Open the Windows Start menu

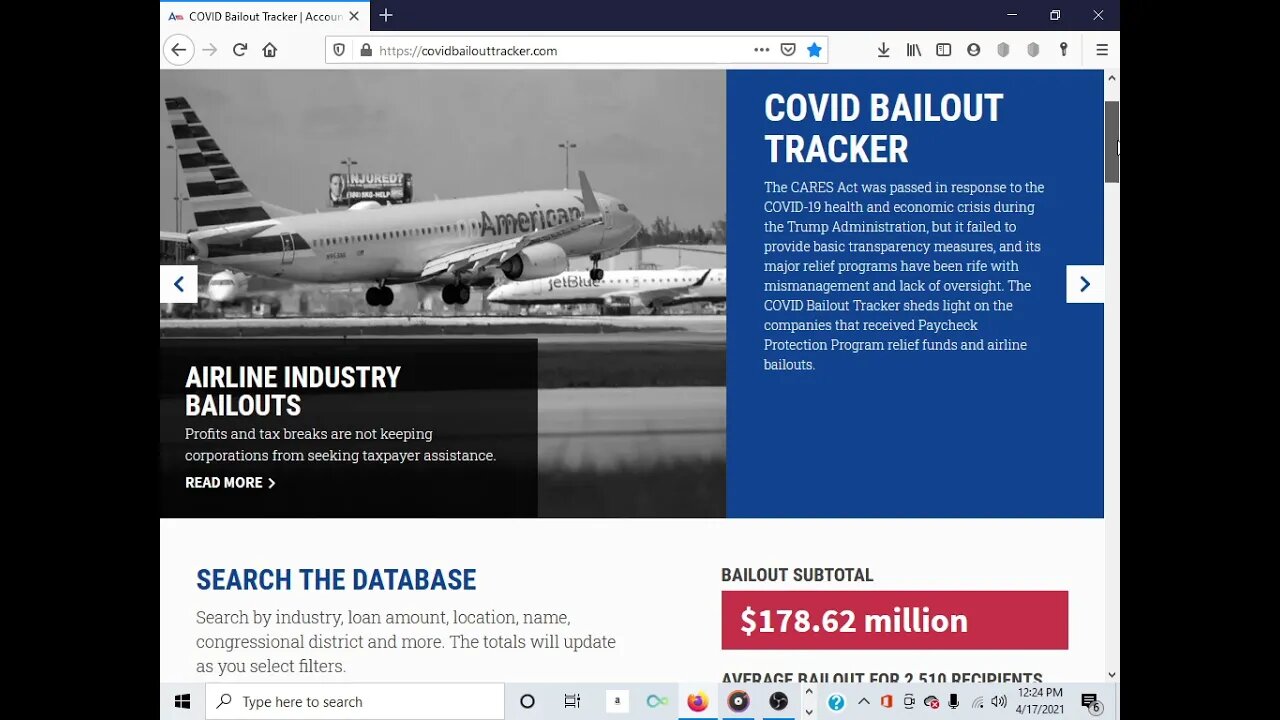tap(182, 702)
